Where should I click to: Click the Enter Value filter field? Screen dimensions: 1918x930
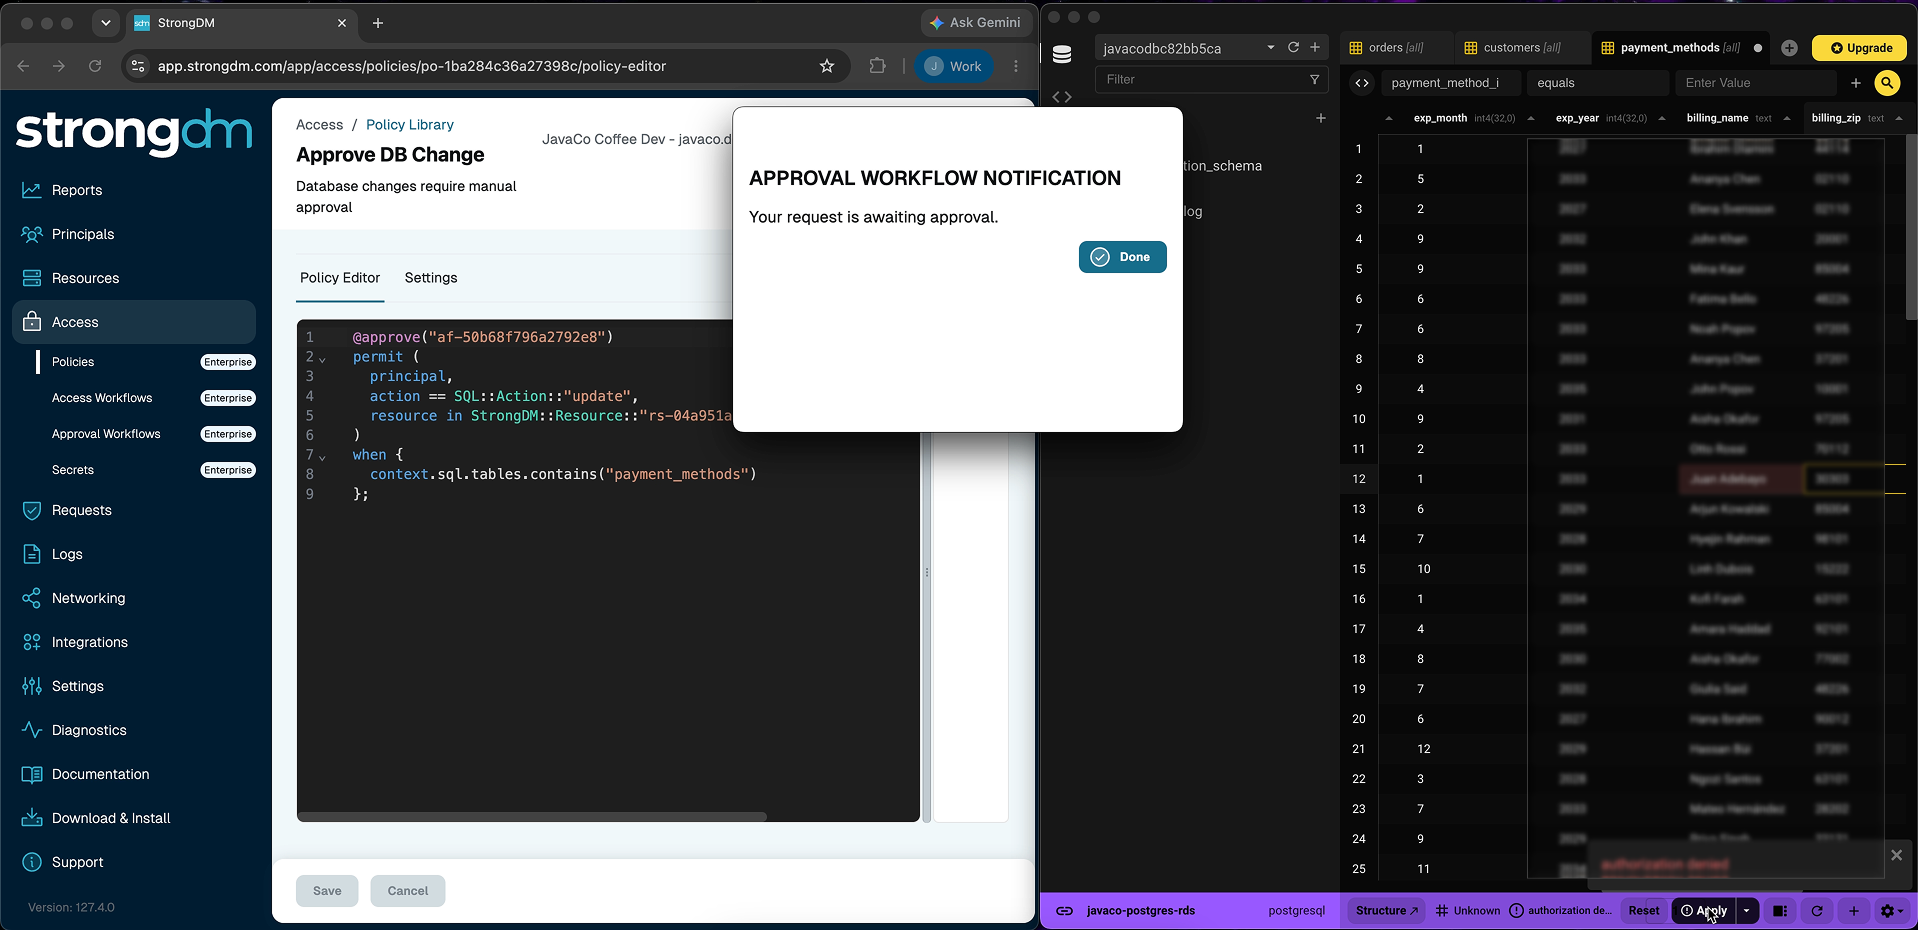[x=1755, y=83]
